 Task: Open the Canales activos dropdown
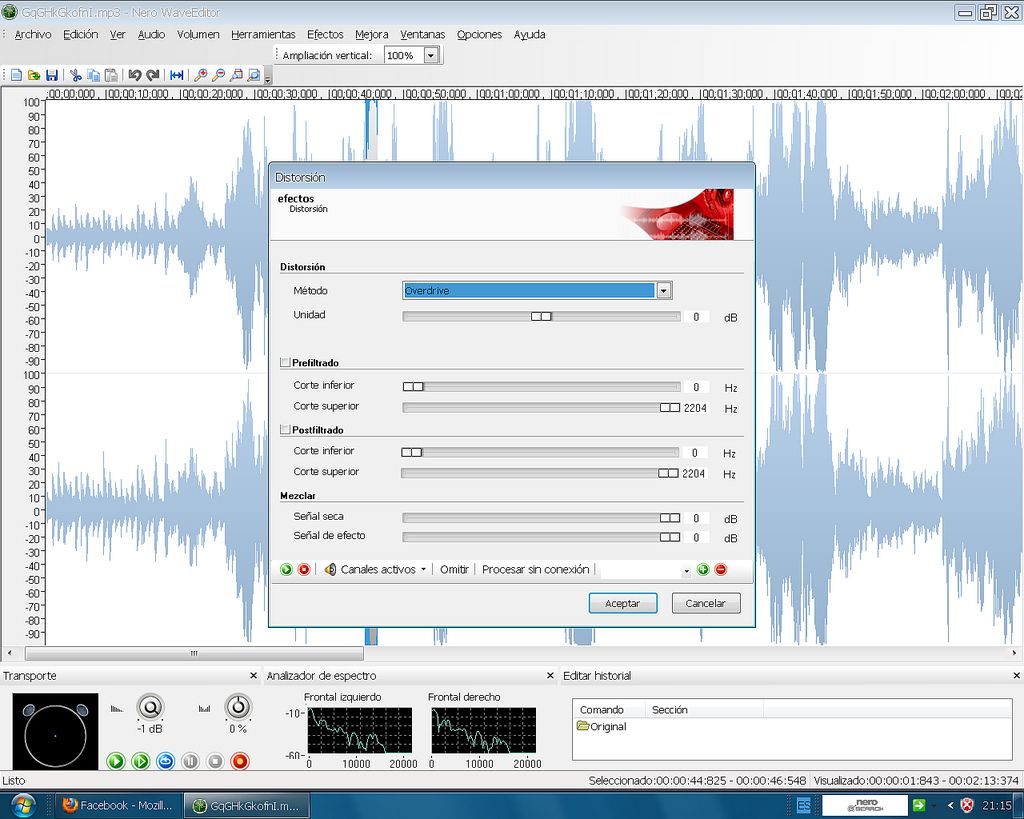pos(383,570)
